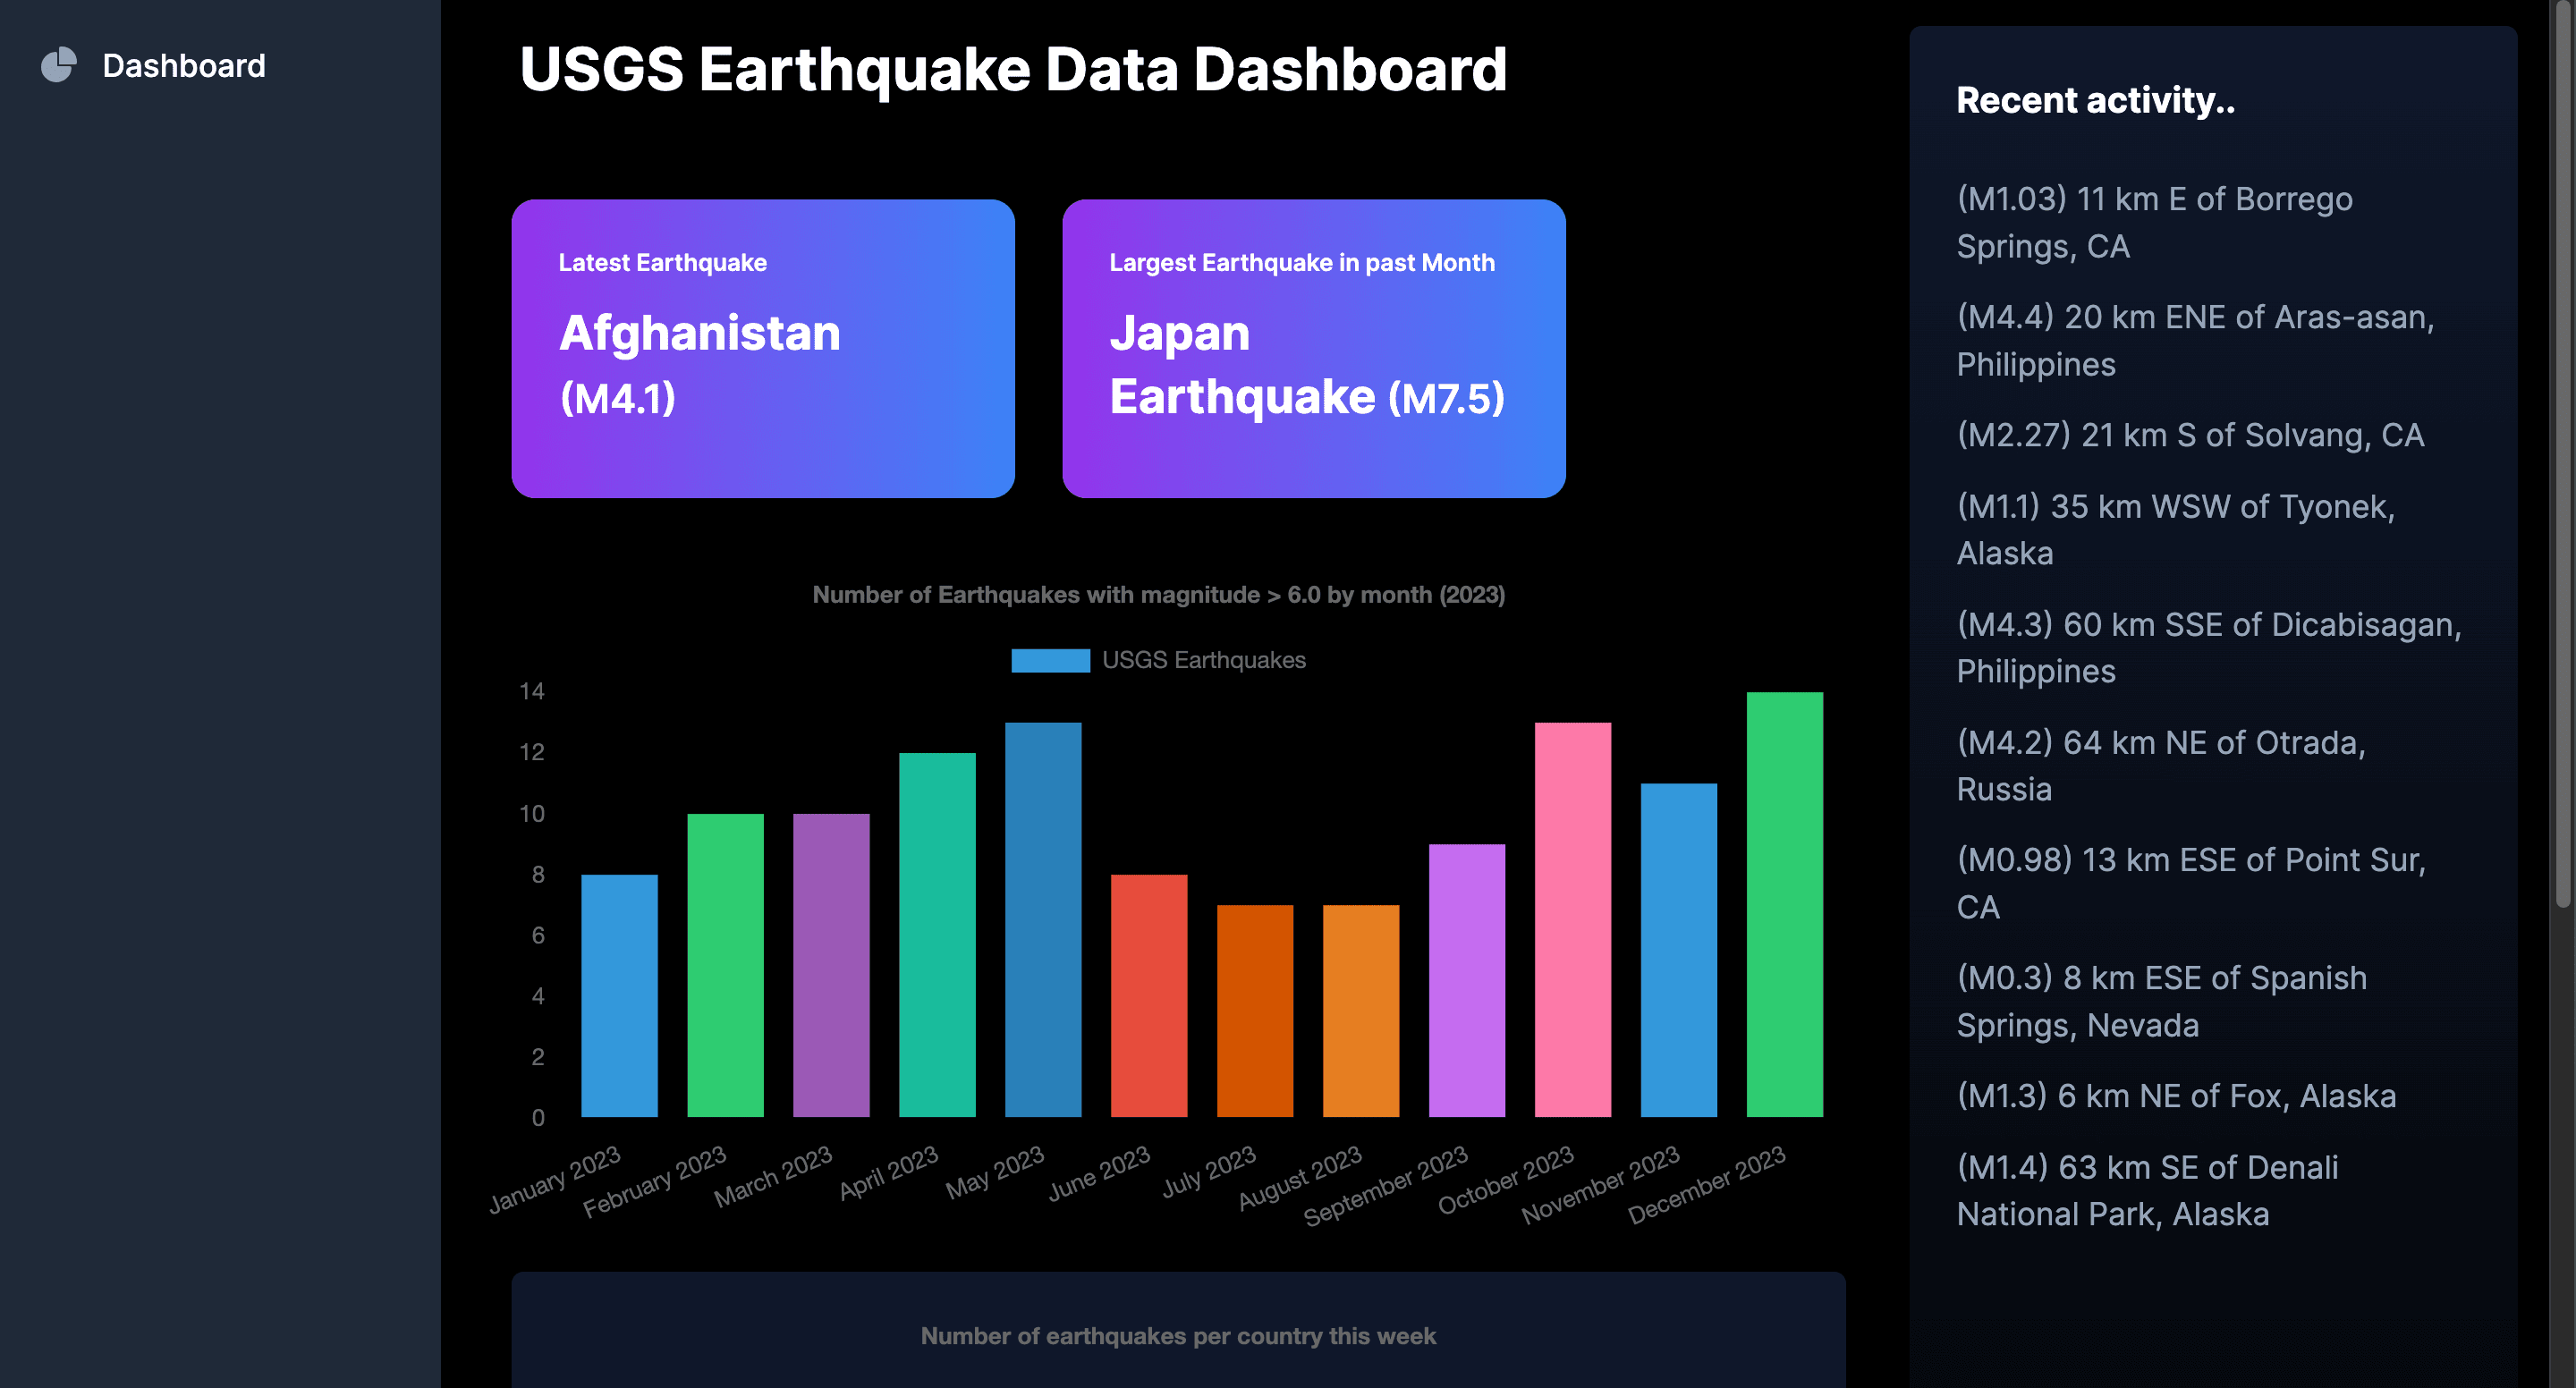The image size is (2576, 1388).
Task: Click the page's vertical scrollbar thumb
Action: (2563, 455)
